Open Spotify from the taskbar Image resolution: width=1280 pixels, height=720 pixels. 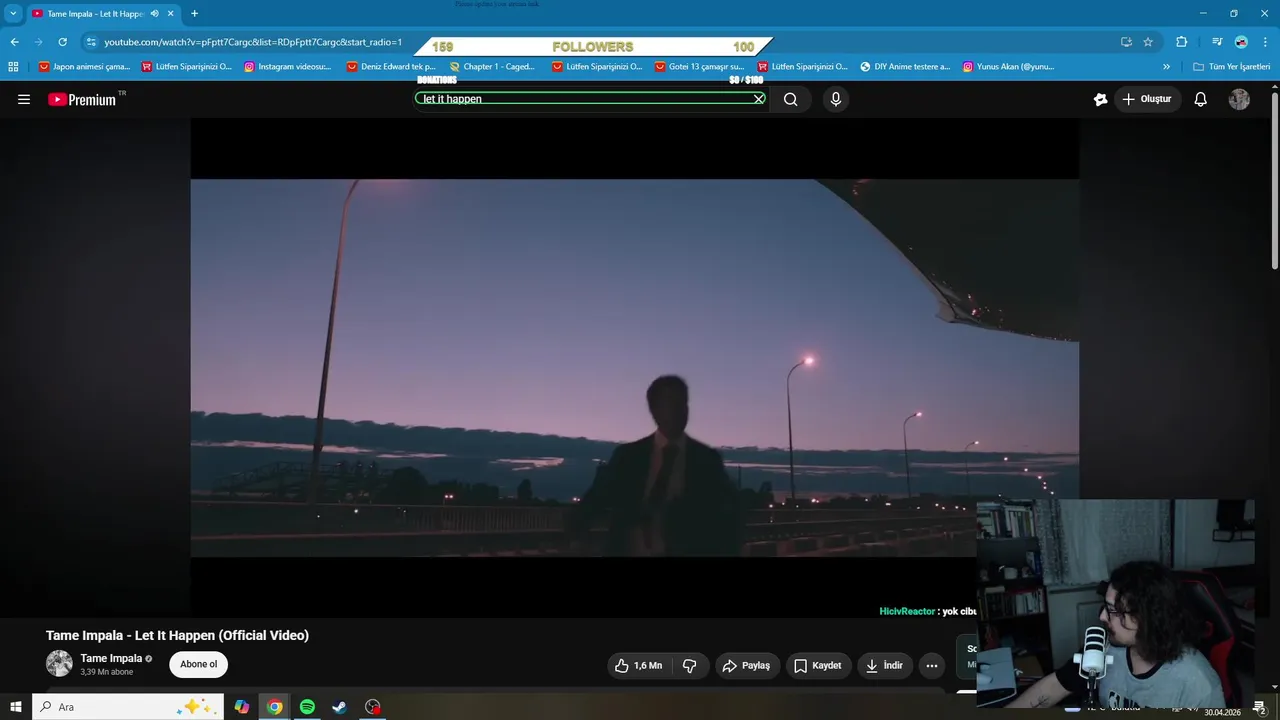(307, 707)
